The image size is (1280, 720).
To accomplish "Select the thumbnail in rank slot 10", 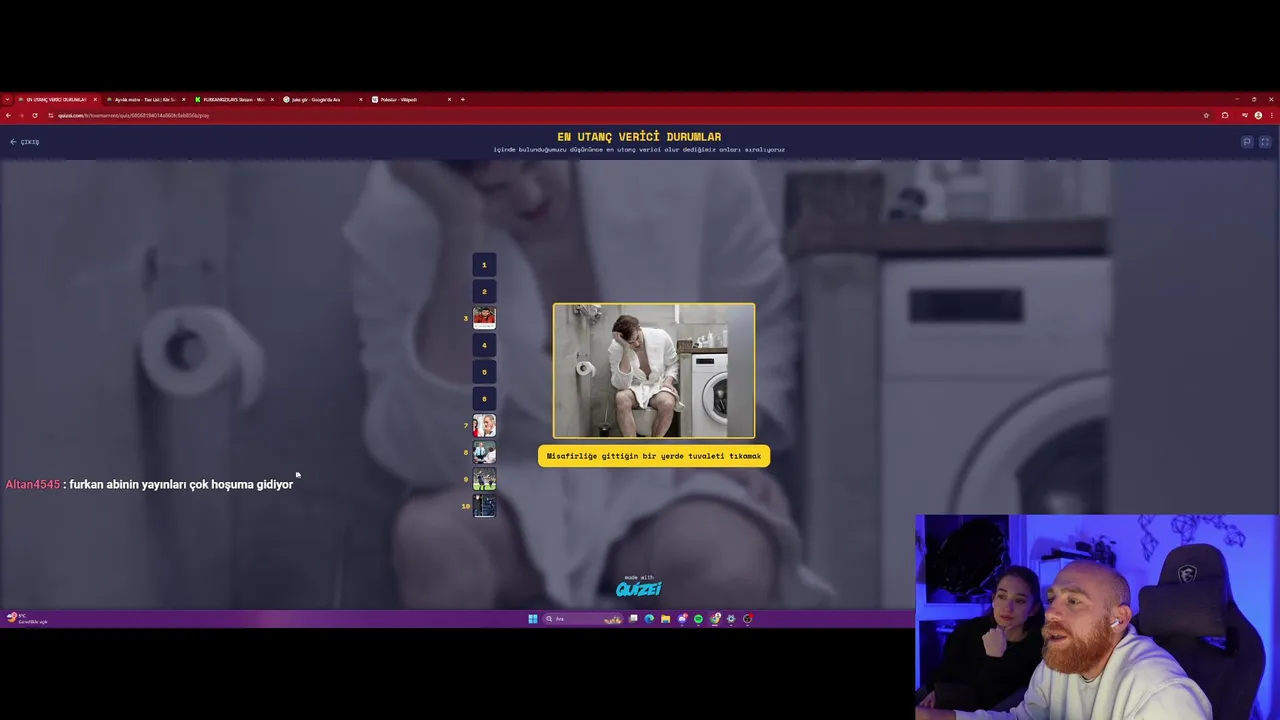I will [484, 506].
